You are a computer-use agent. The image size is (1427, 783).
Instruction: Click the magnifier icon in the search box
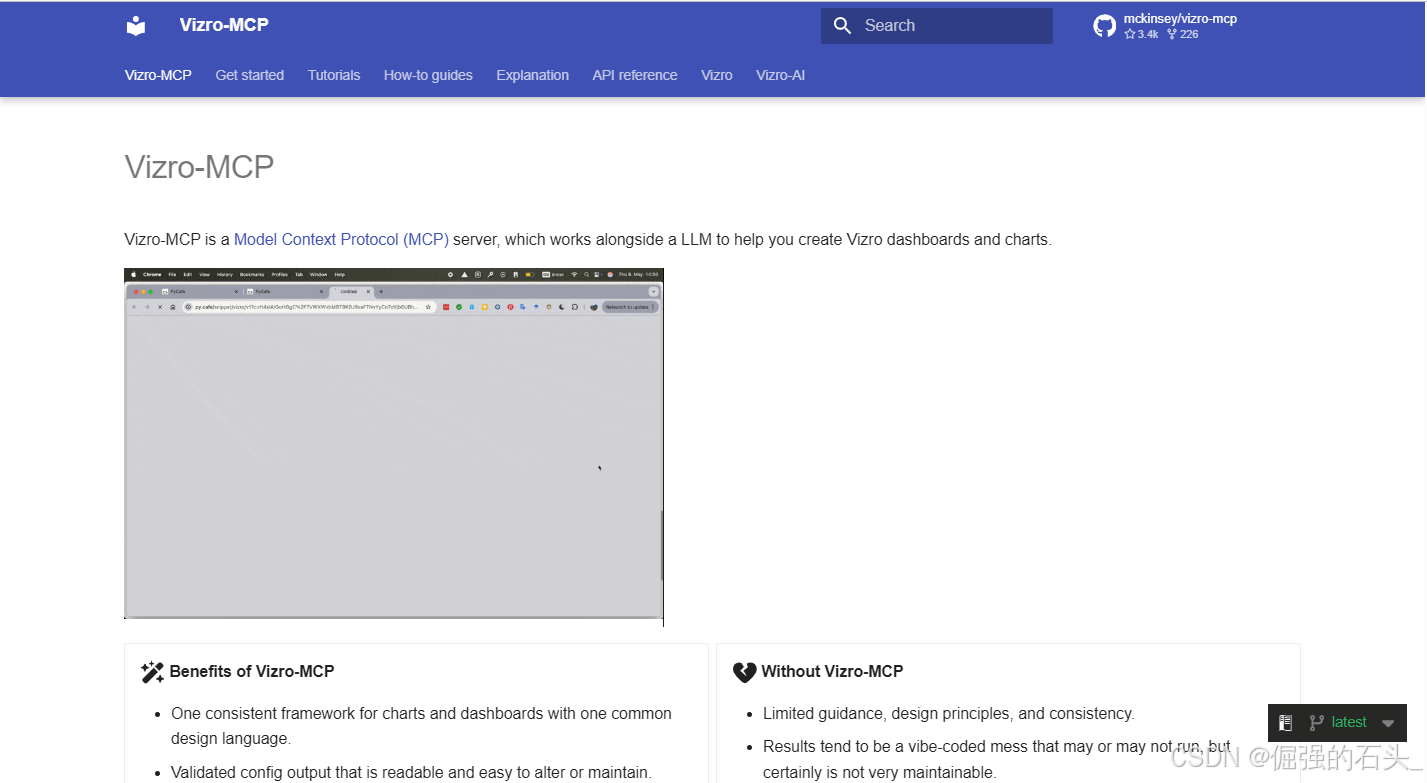click(843, 26)
